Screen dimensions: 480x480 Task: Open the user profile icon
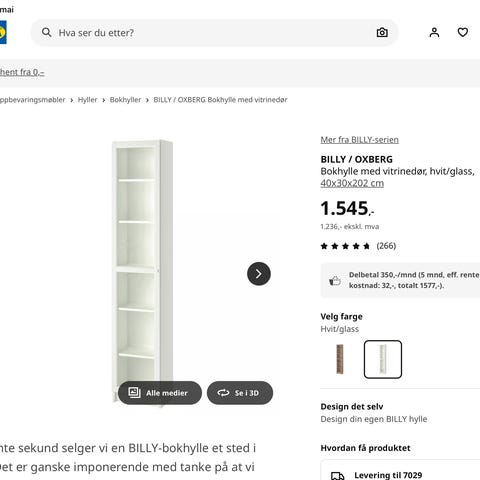click(x=434, y=32)
